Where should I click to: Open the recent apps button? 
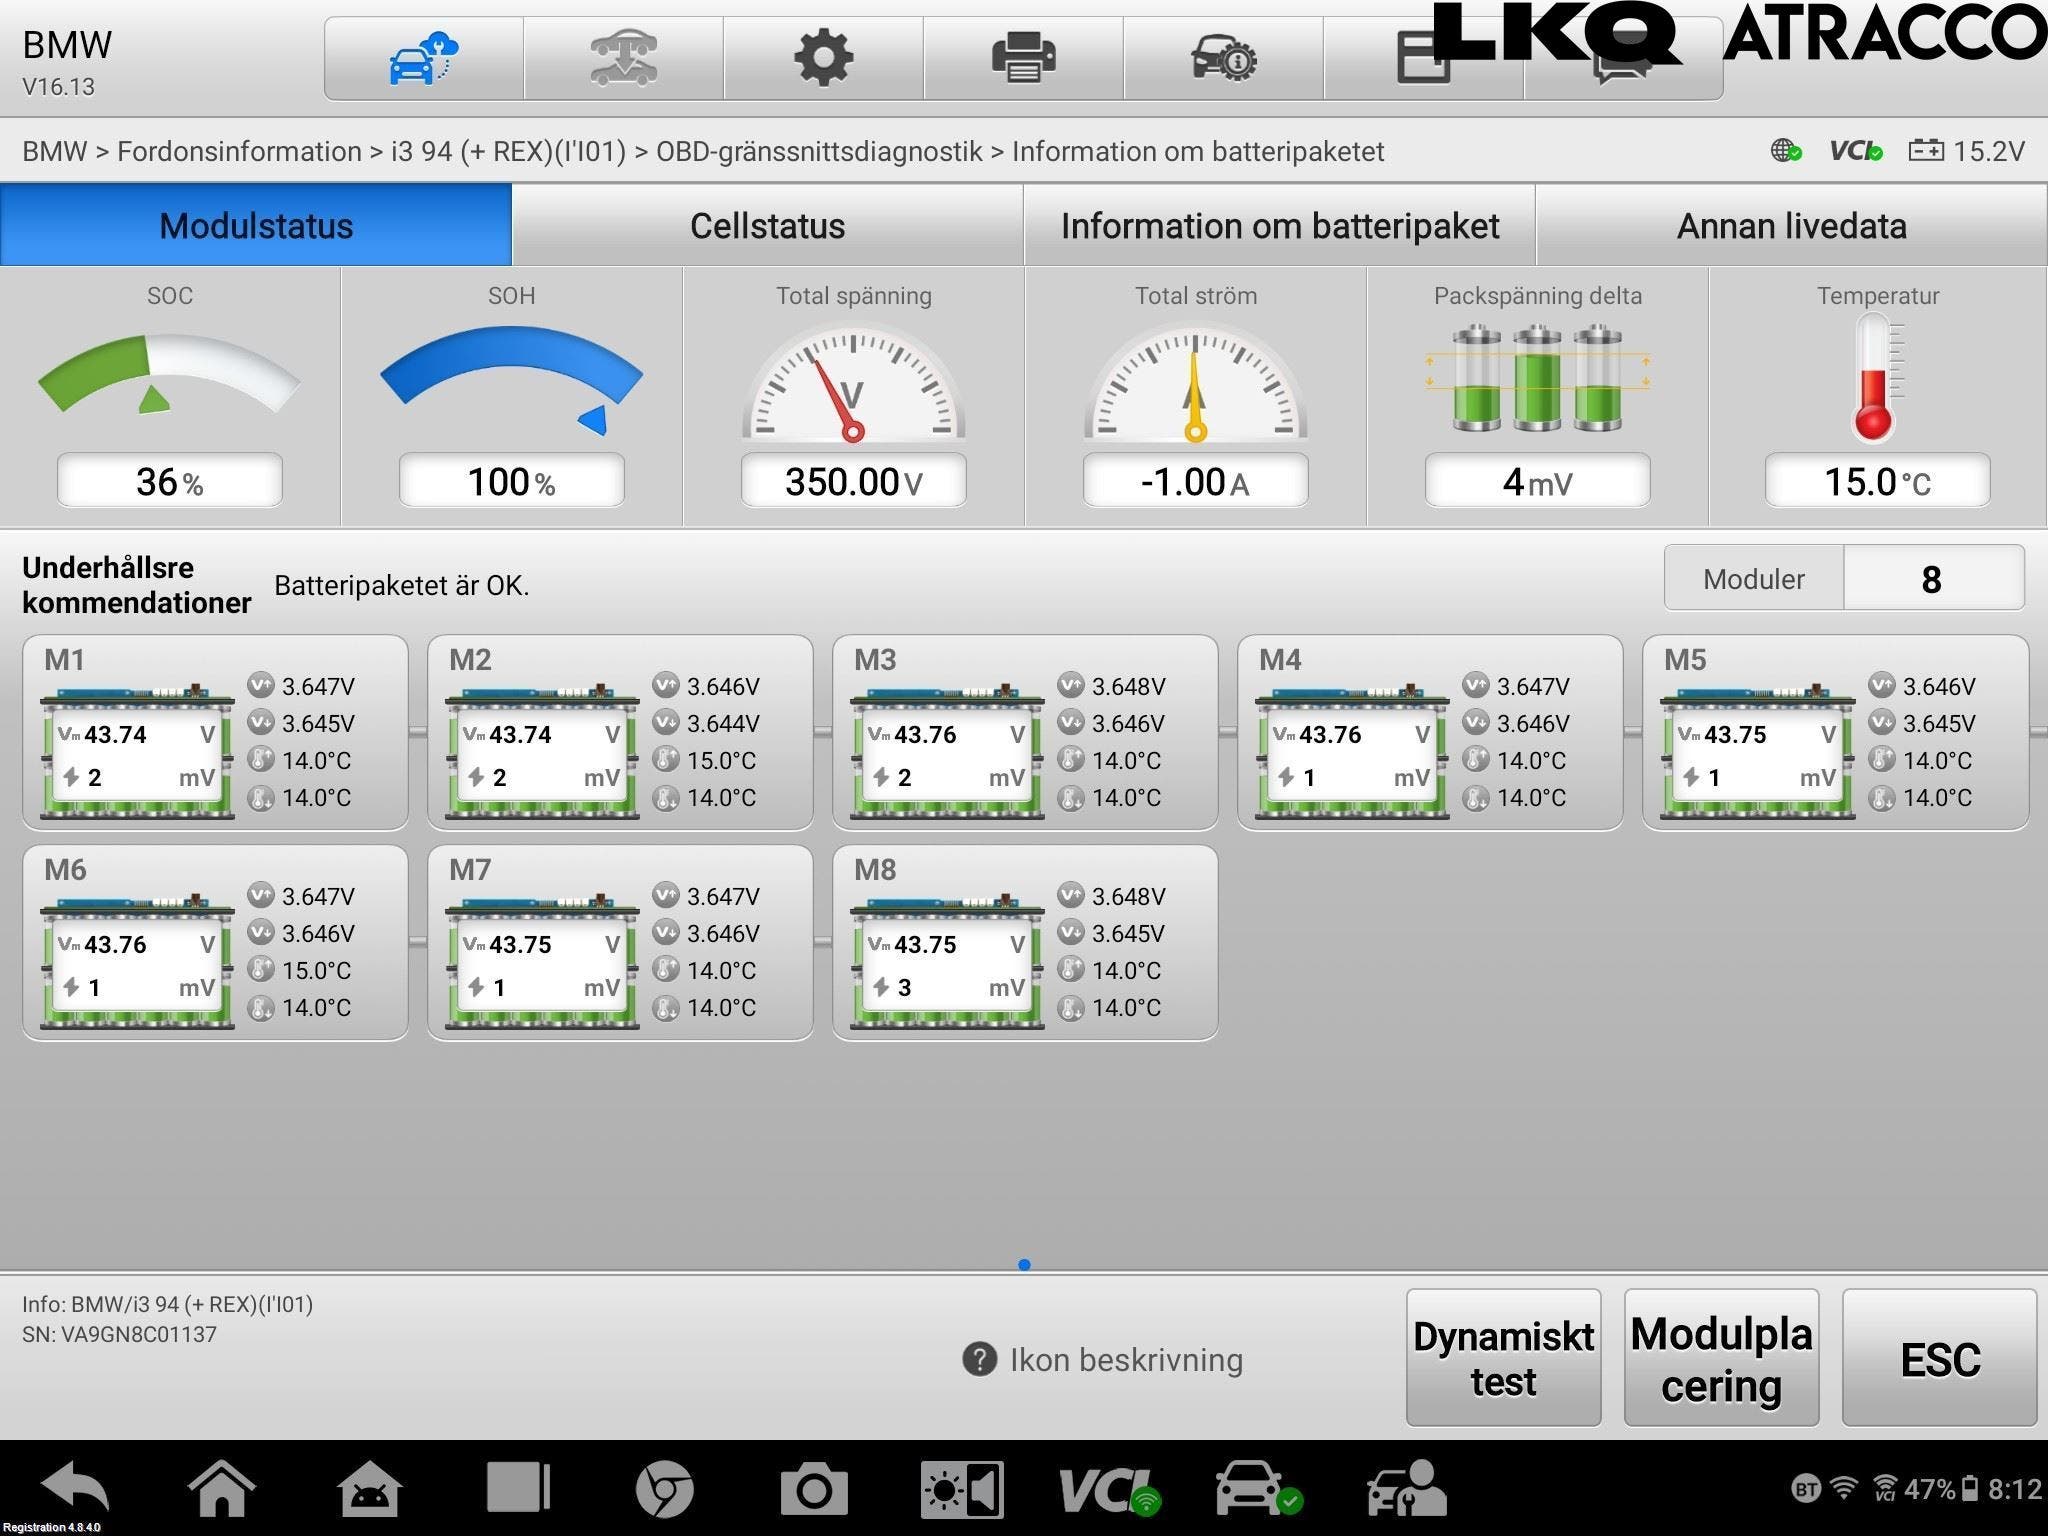(518, 1489)
